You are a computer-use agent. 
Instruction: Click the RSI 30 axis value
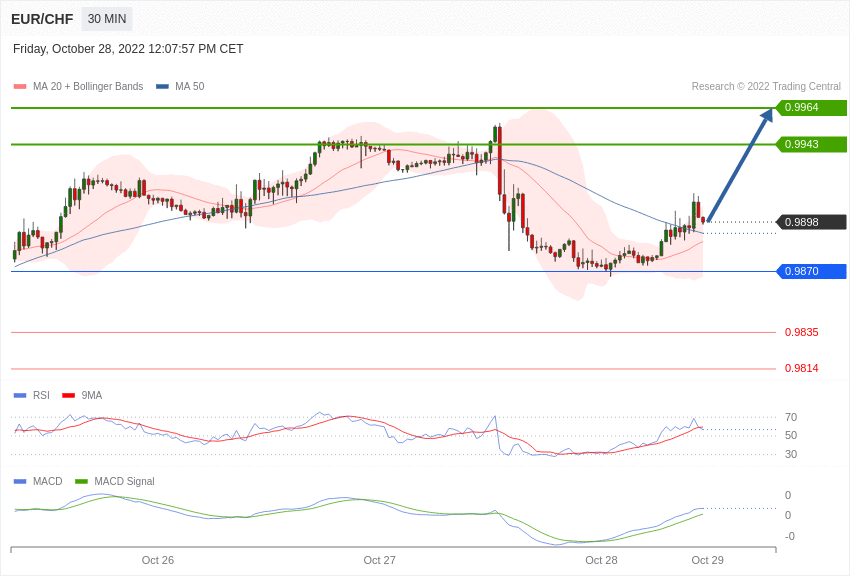click(x=791, y=454)
